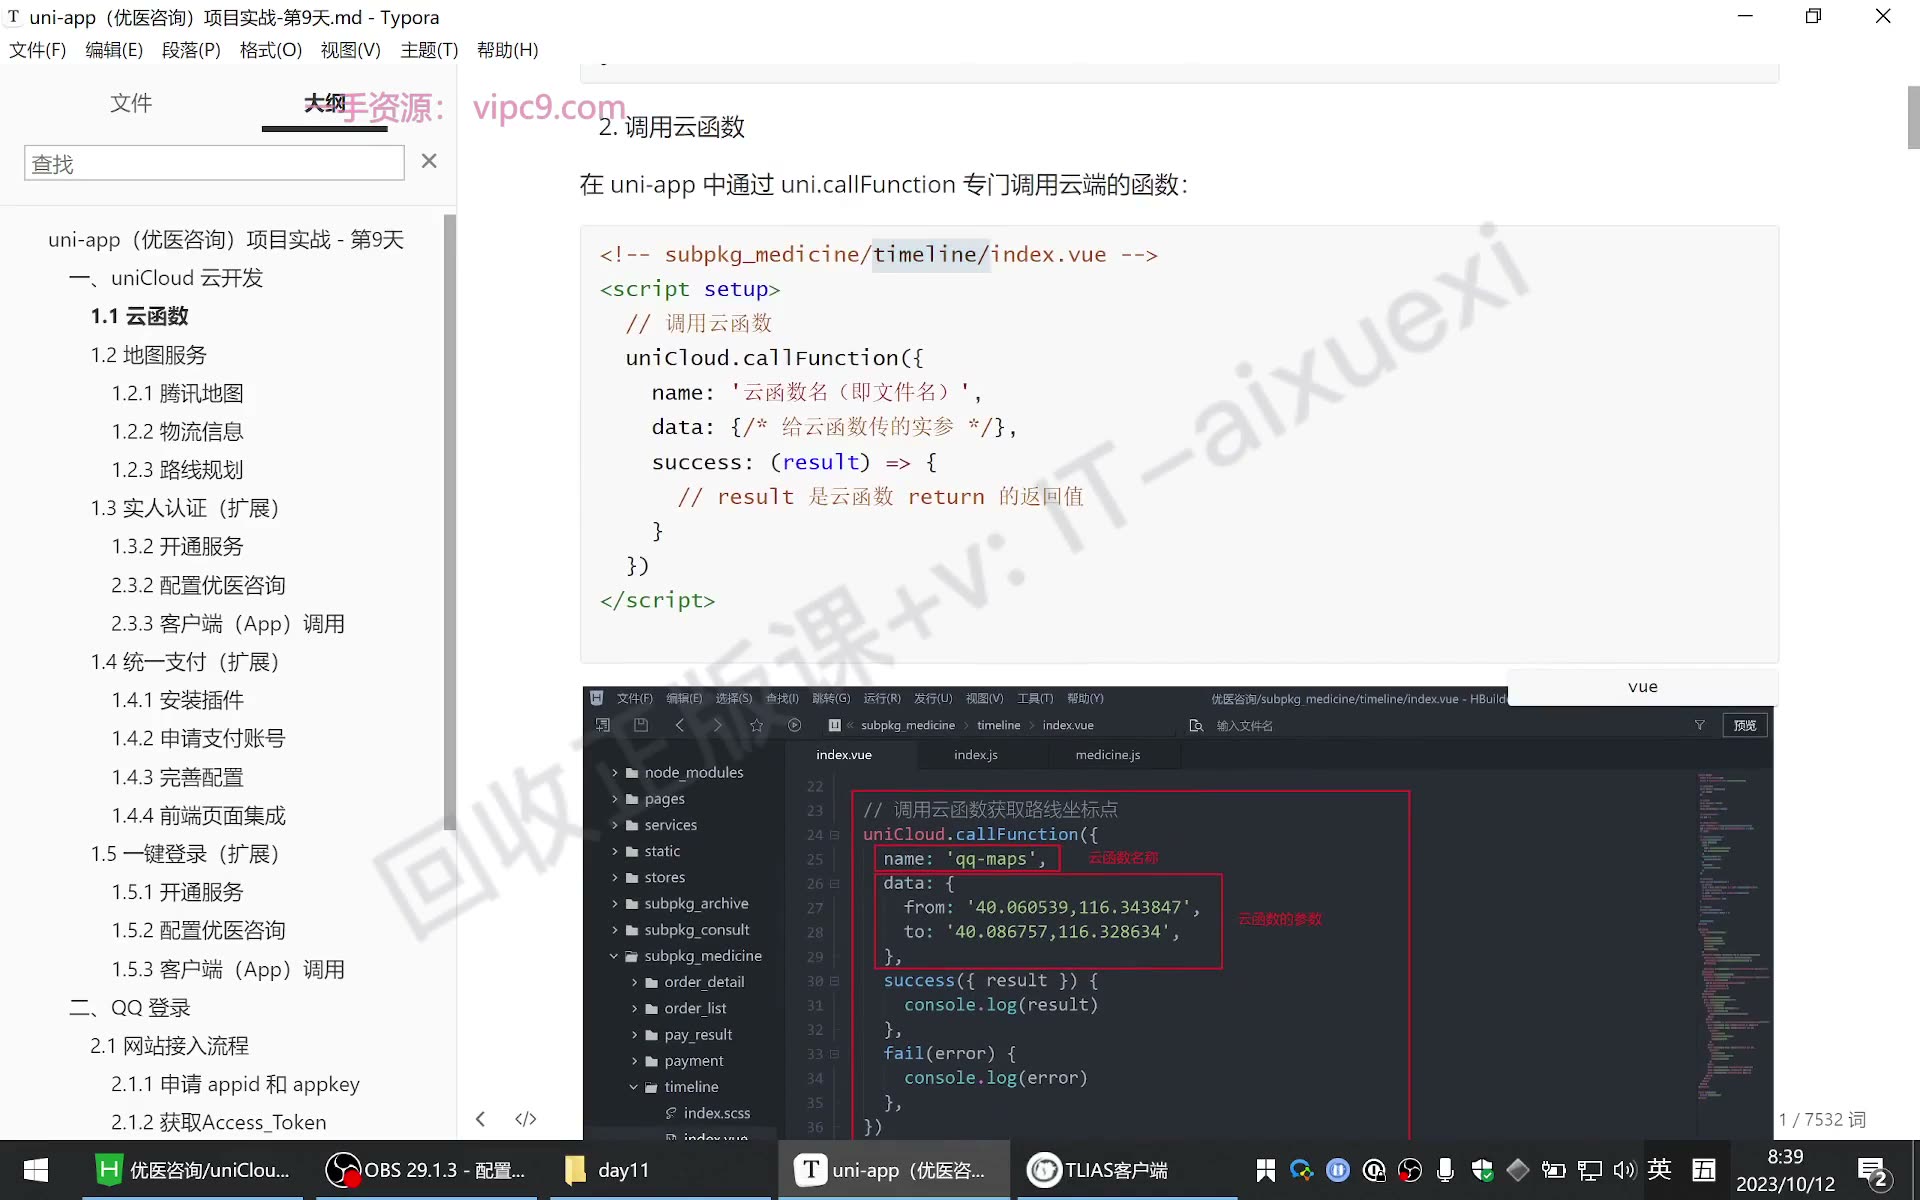Open 编辑(E) menu

(114, 50)
